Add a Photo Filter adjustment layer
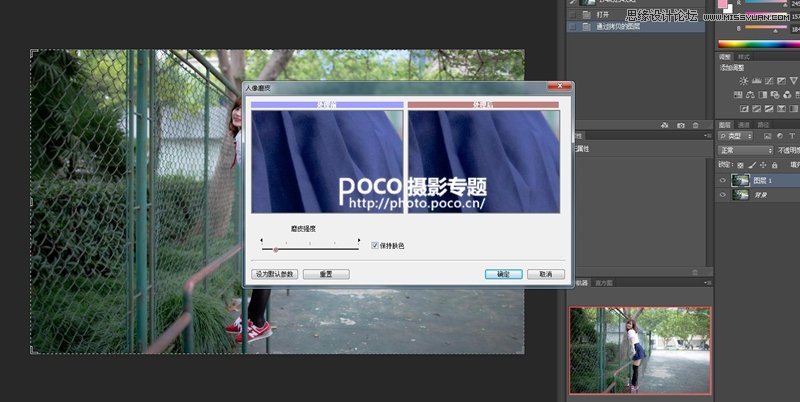 pyautogui.click(x=774, y=95)
